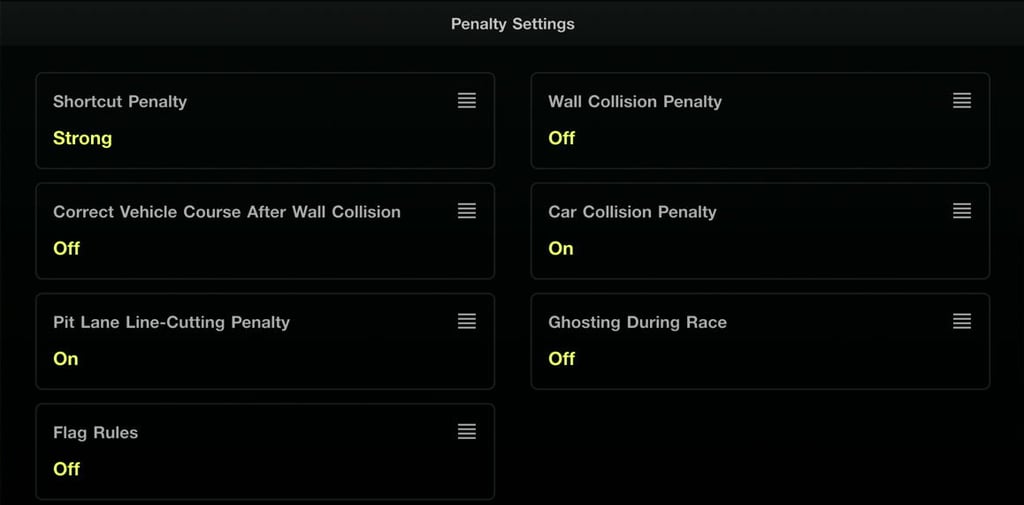Open the Strong value for Shortcut Penalty
The image size is (1024, 505).
(82, 138)
